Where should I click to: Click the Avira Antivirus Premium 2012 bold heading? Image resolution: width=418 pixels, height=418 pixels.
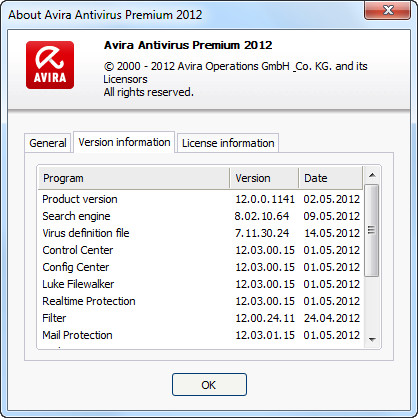click(x=188, y=45)
